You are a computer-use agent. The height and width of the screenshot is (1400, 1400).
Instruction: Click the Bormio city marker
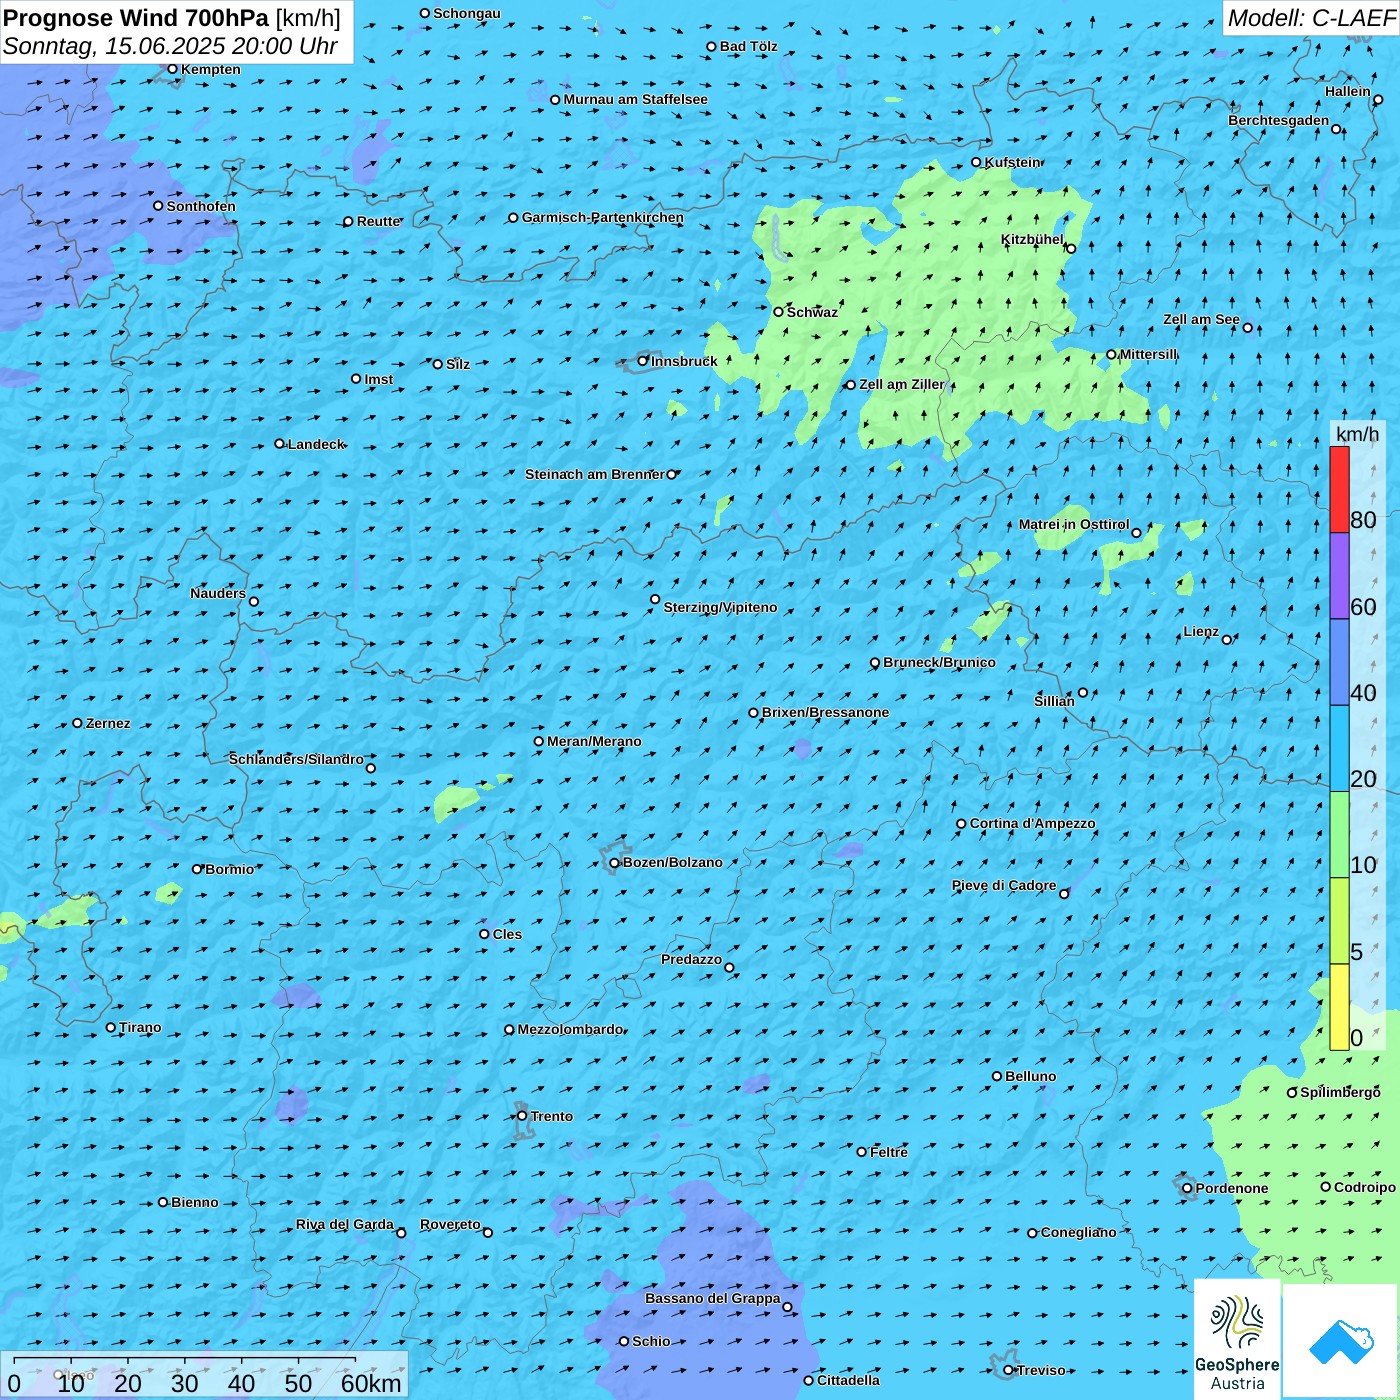pyautogui.click(x=197, y=869)
